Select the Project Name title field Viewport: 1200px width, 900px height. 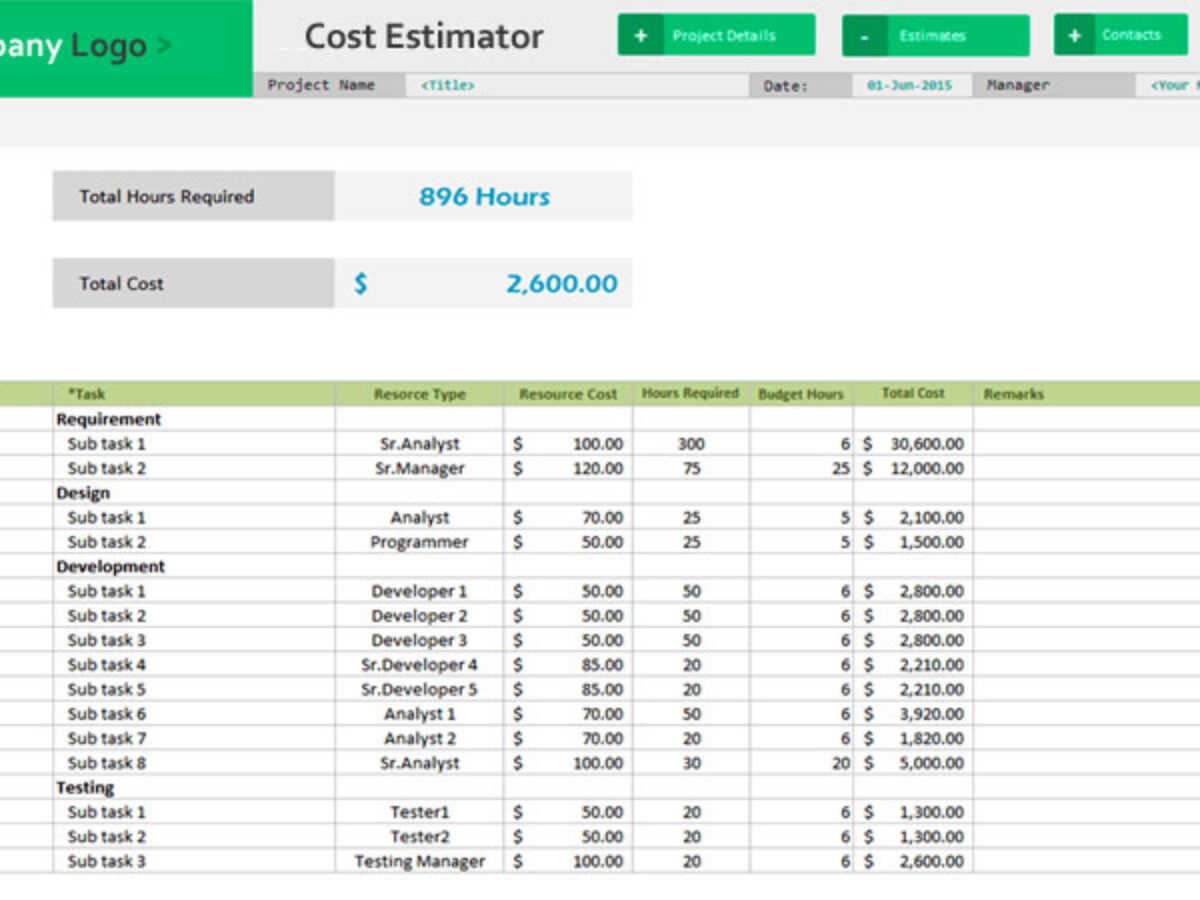click(x=577, y=86)
